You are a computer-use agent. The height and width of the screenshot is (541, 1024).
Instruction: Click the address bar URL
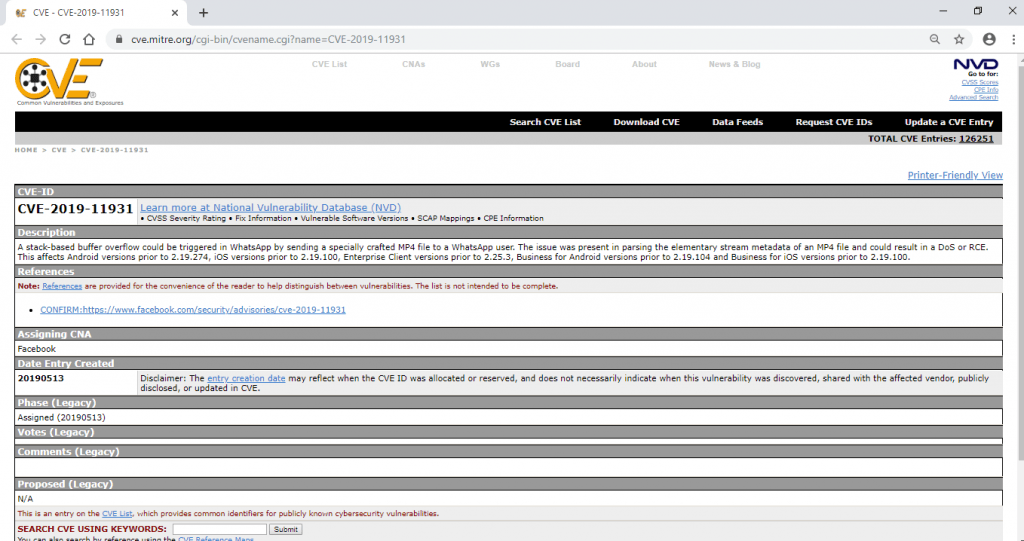tap(268, 39)
